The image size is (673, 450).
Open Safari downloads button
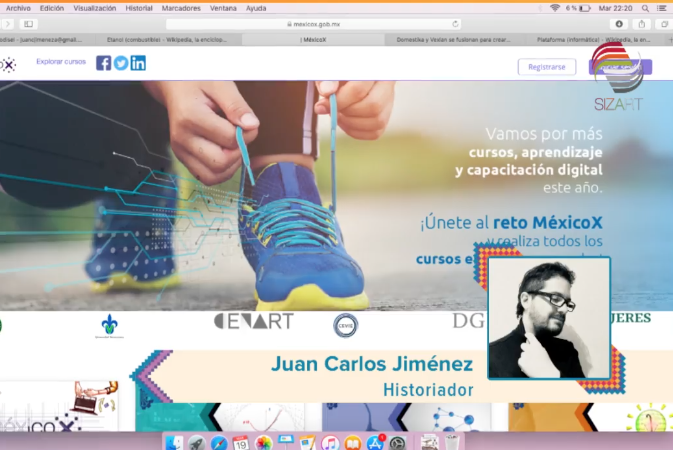coord(619,24)
